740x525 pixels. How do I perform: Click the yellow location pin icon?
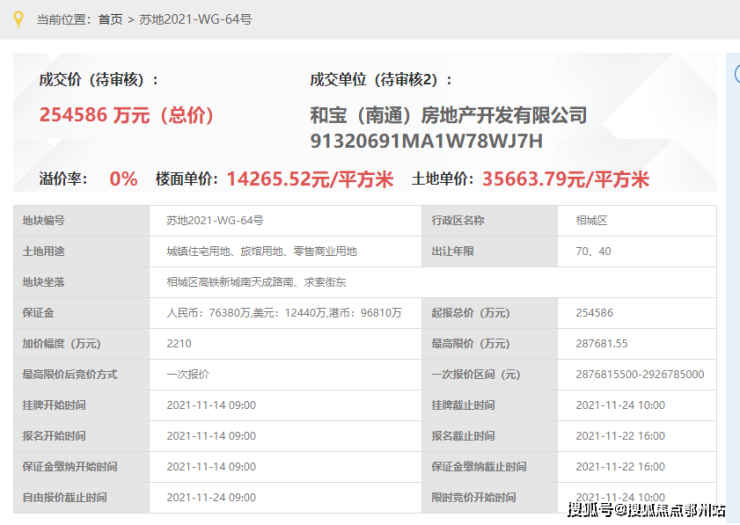[16, 18]
